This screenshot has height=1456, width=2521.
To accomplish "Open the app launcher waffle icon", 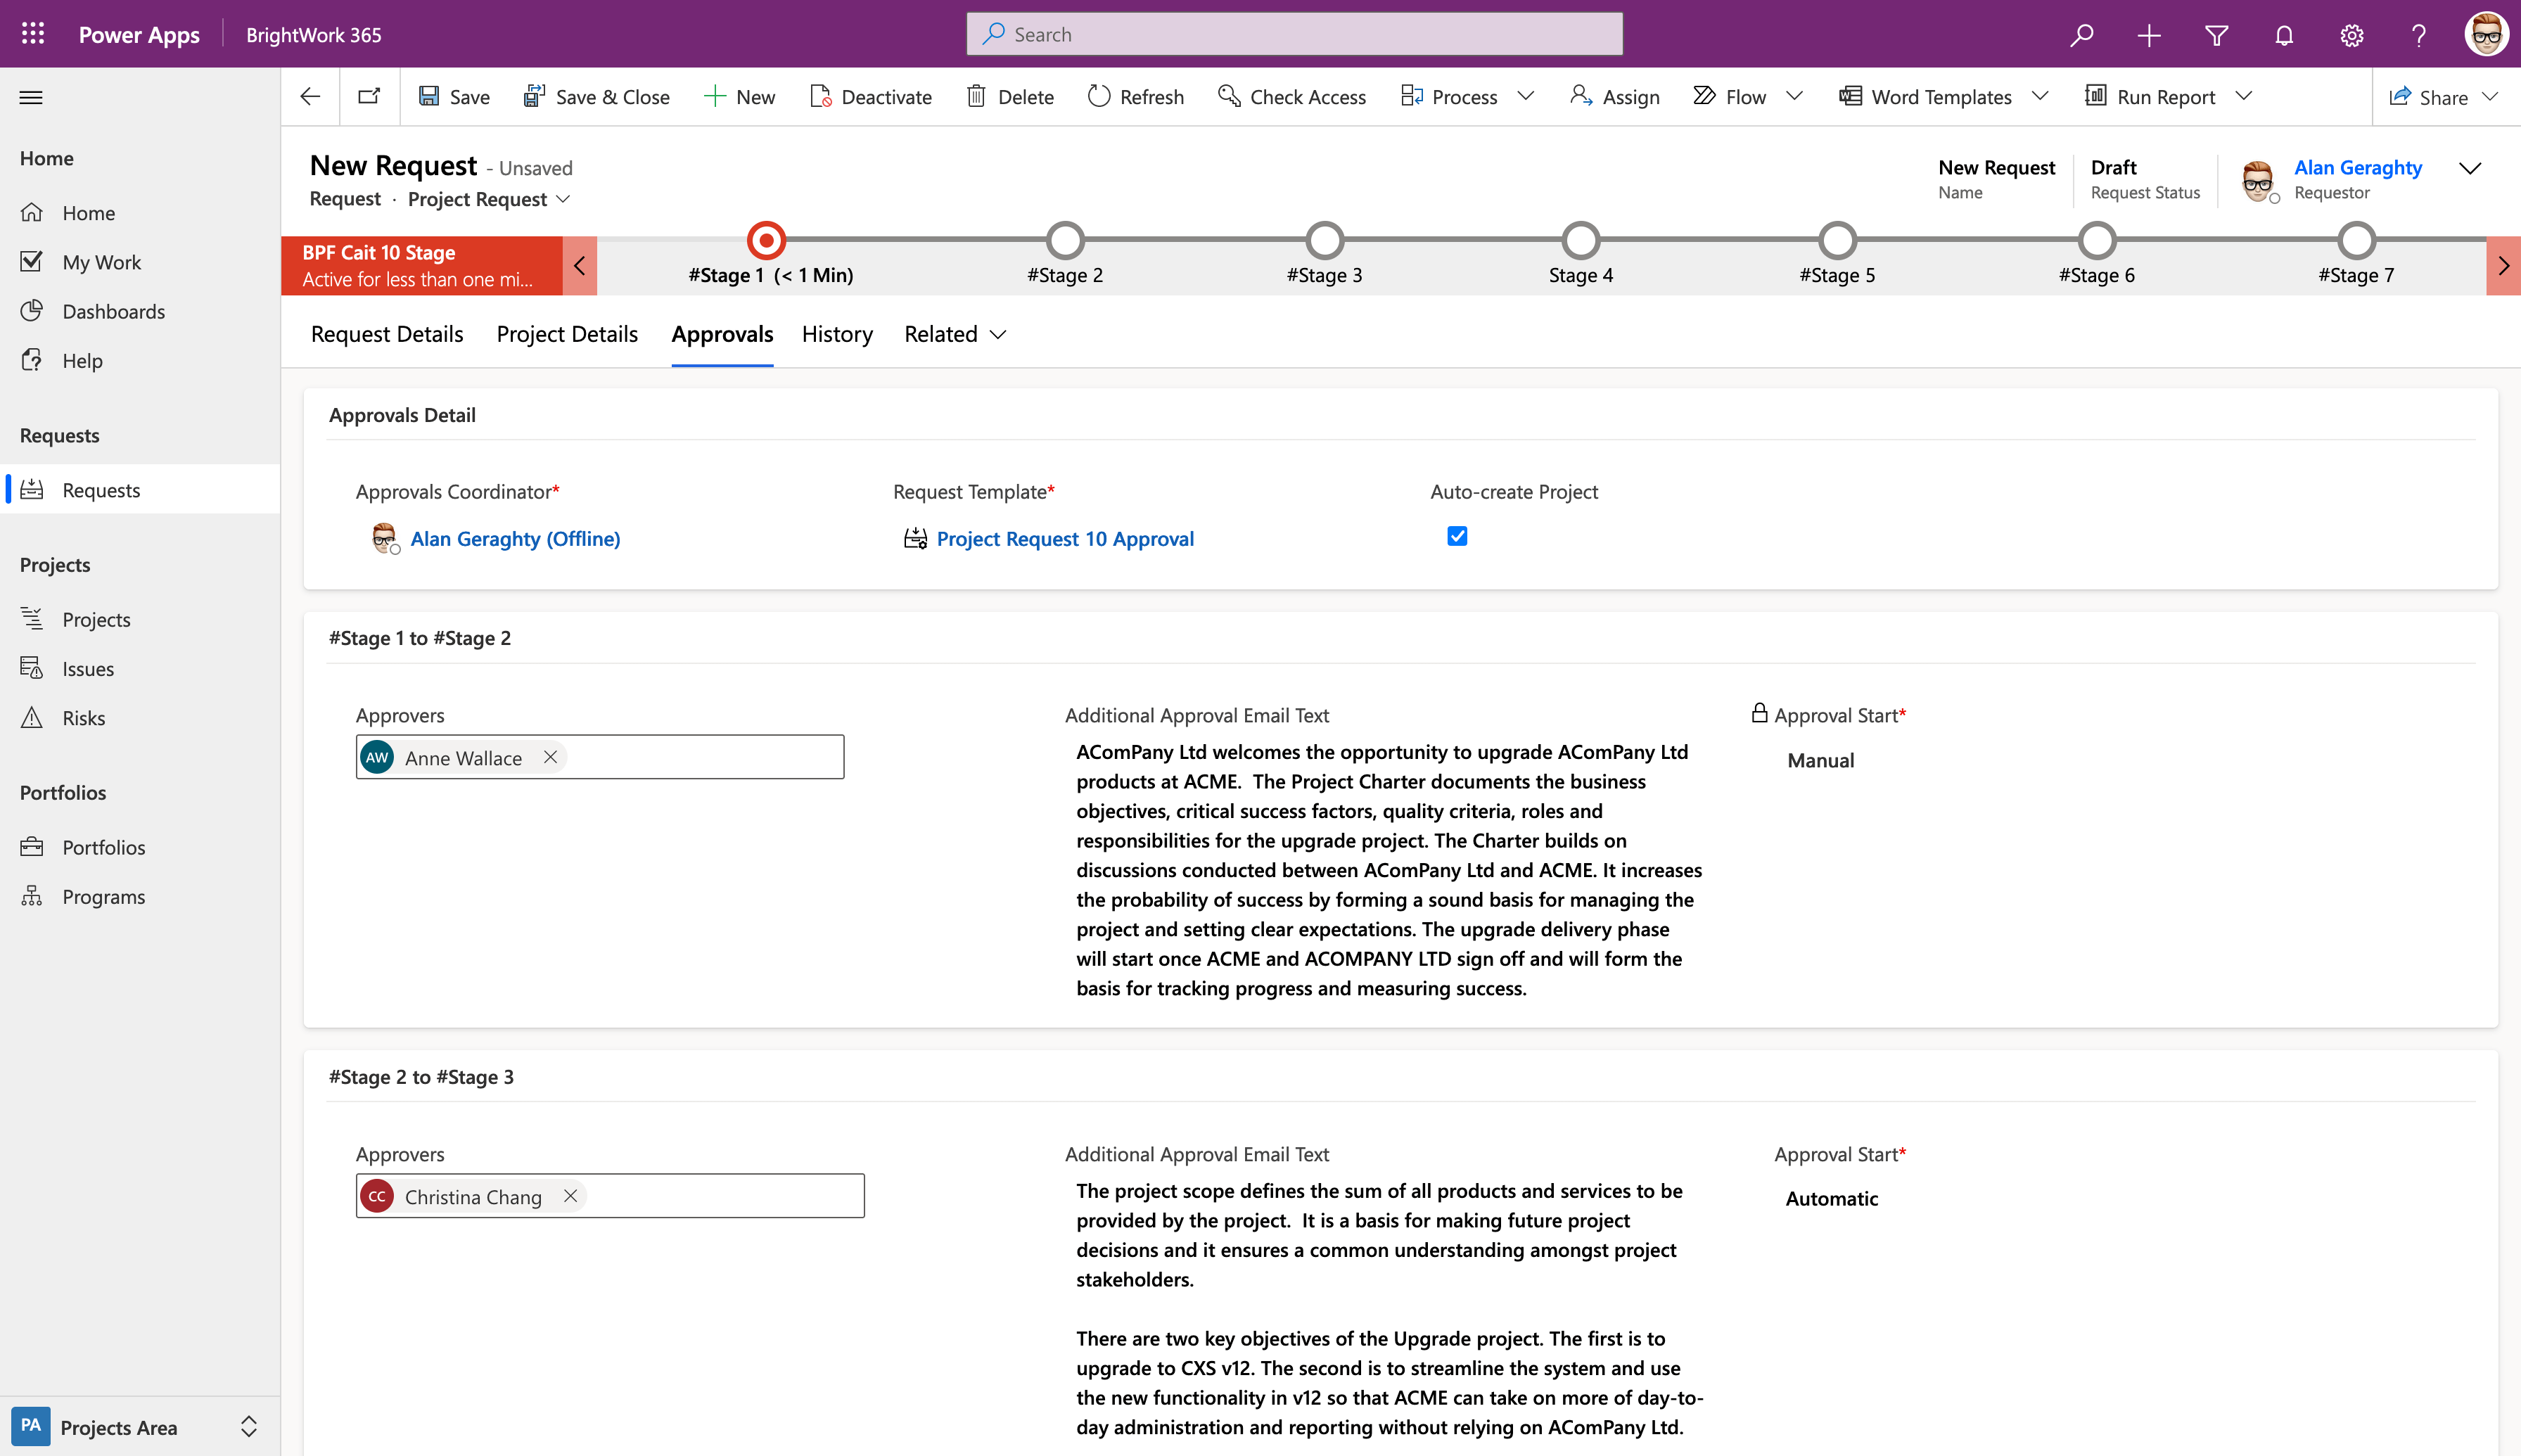I will pyautogui.click(x=33, y=34).
